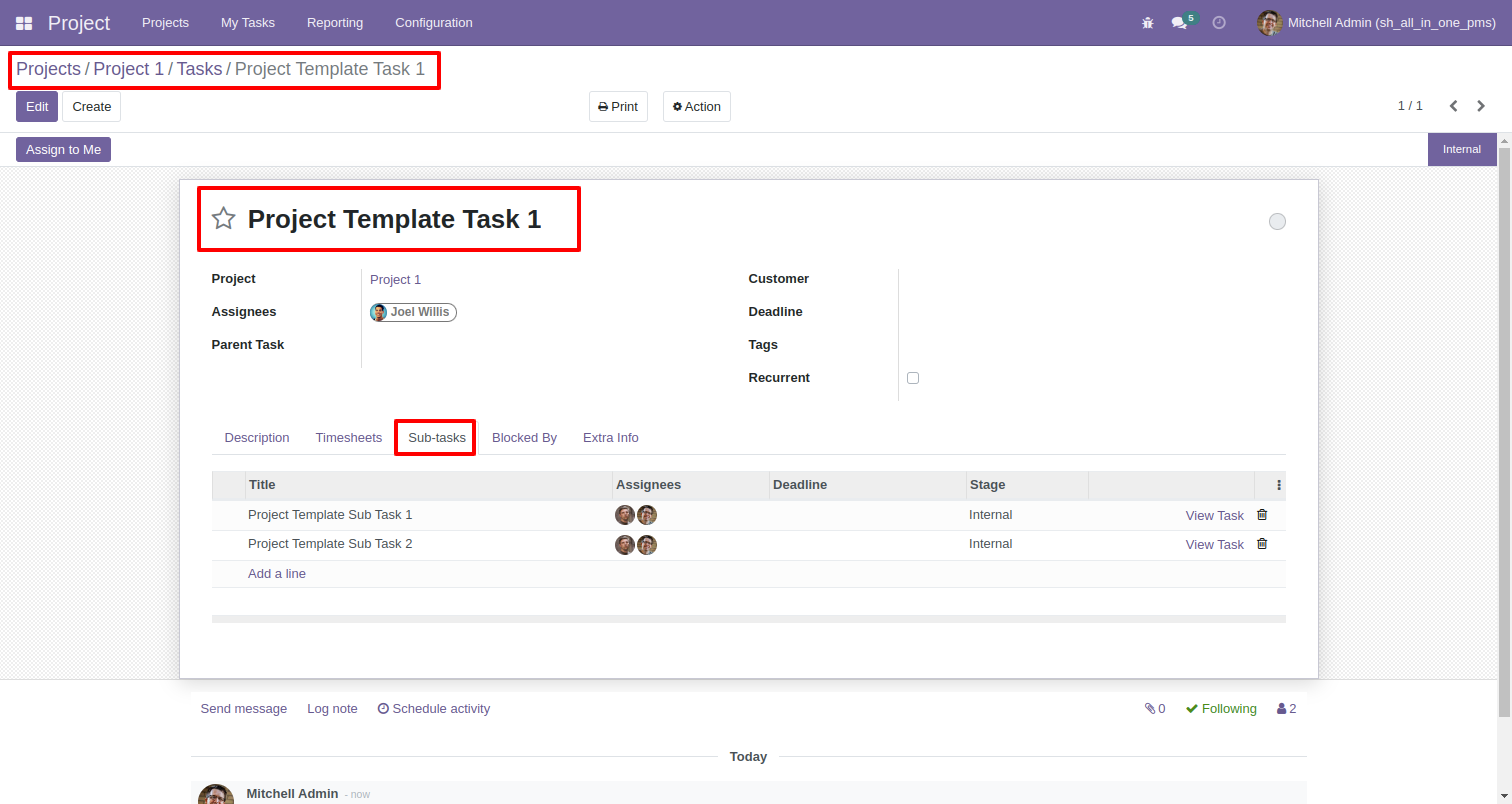Switch to the Timesheets tab
The width and height of the screenshot is (1512, 804).
pos(349,438)
